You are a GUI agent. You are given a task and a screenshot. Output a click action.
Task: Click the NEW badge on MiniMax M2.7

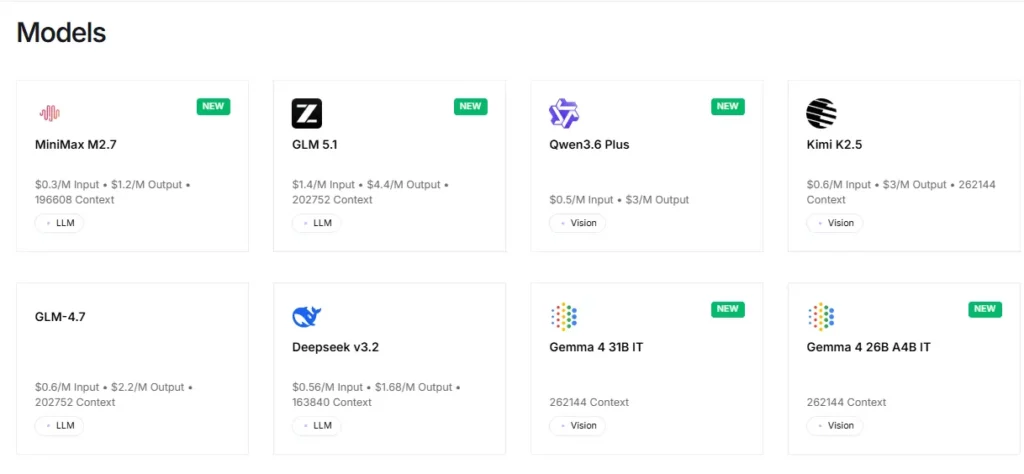[213, 106]
